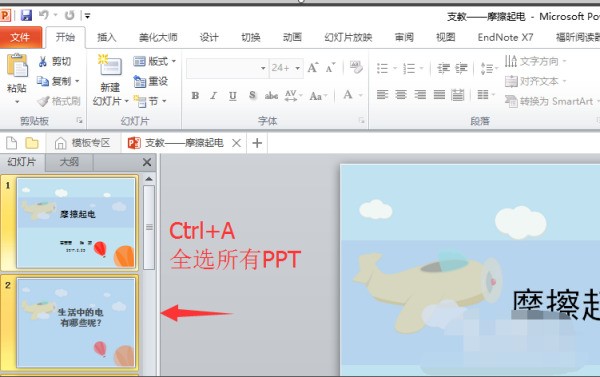Open the Customize Quick Access Toolbar dropdown

point(87,16)
